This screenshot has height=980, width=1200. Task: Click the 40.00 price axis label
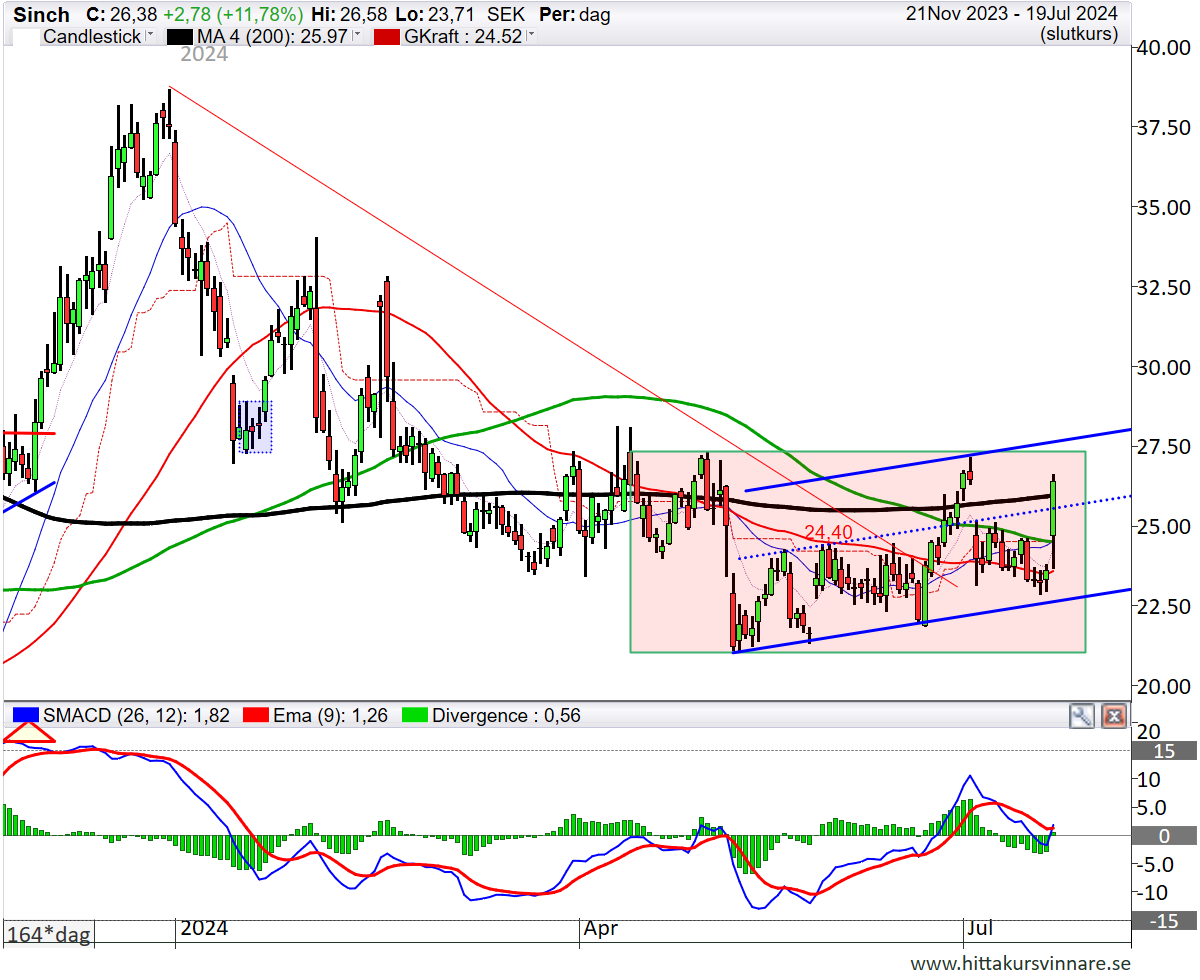click(x=1163, y=47)
